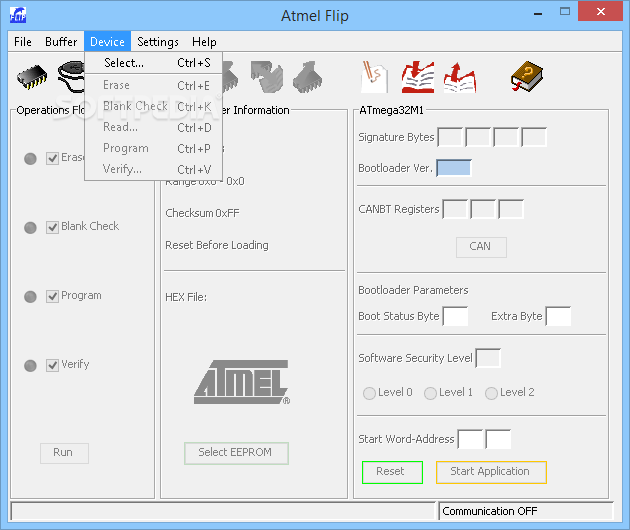
Task: Close the Atmel Flip window
Action: pyautogui.click(x=601, y=11)
